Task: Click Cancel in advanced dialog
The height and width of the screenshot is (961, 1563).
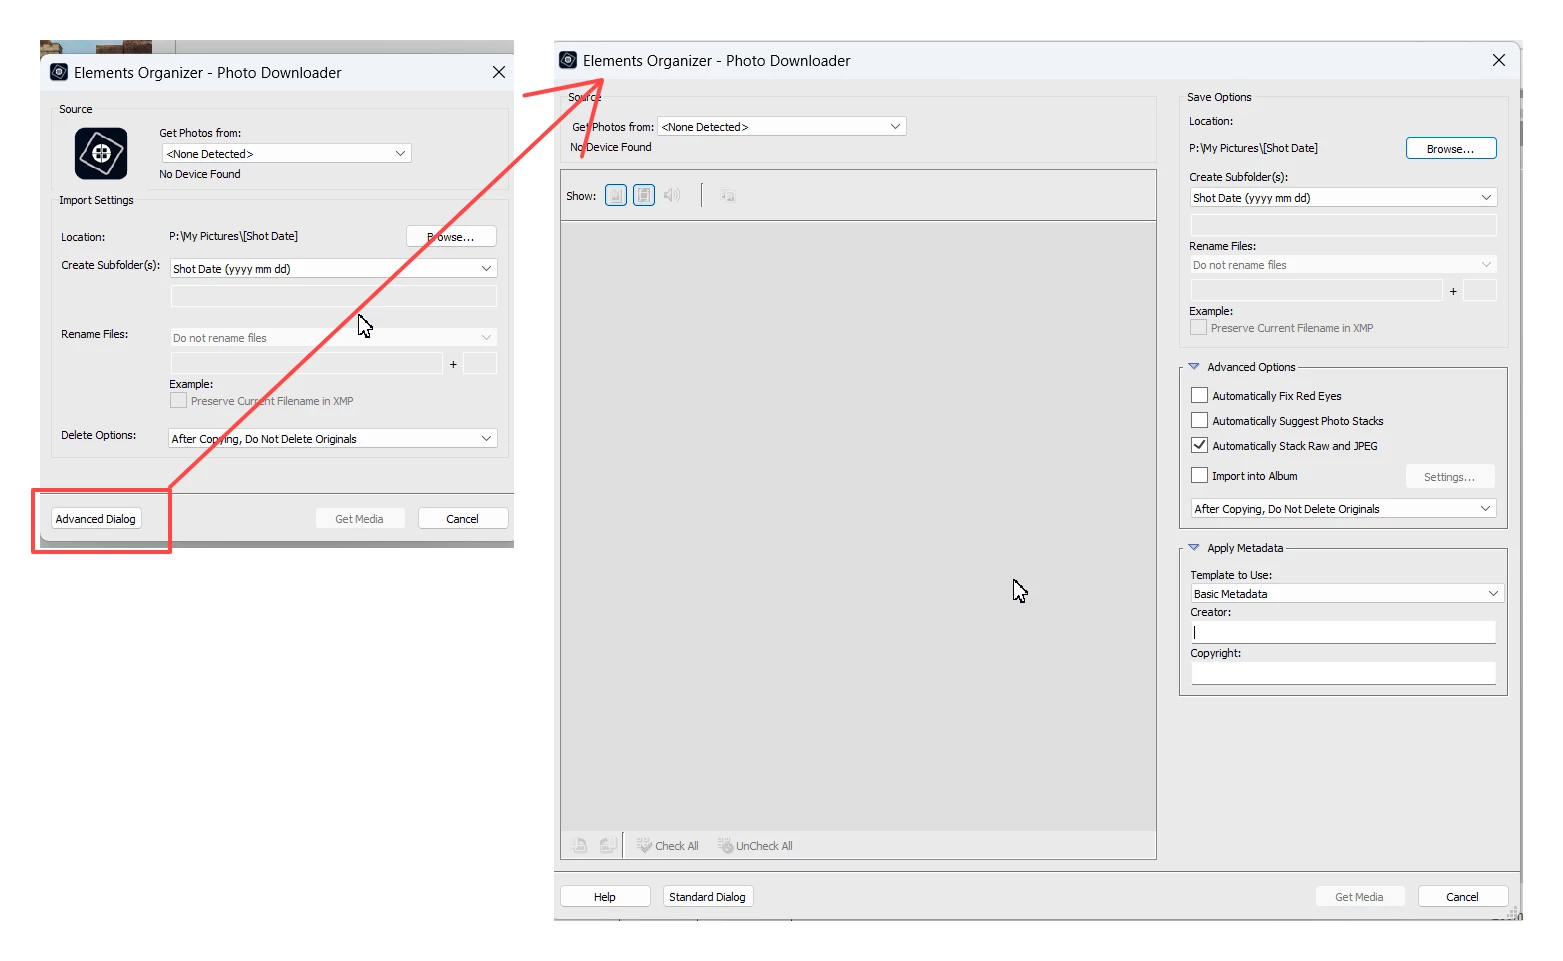Action: pos(1463,897)
